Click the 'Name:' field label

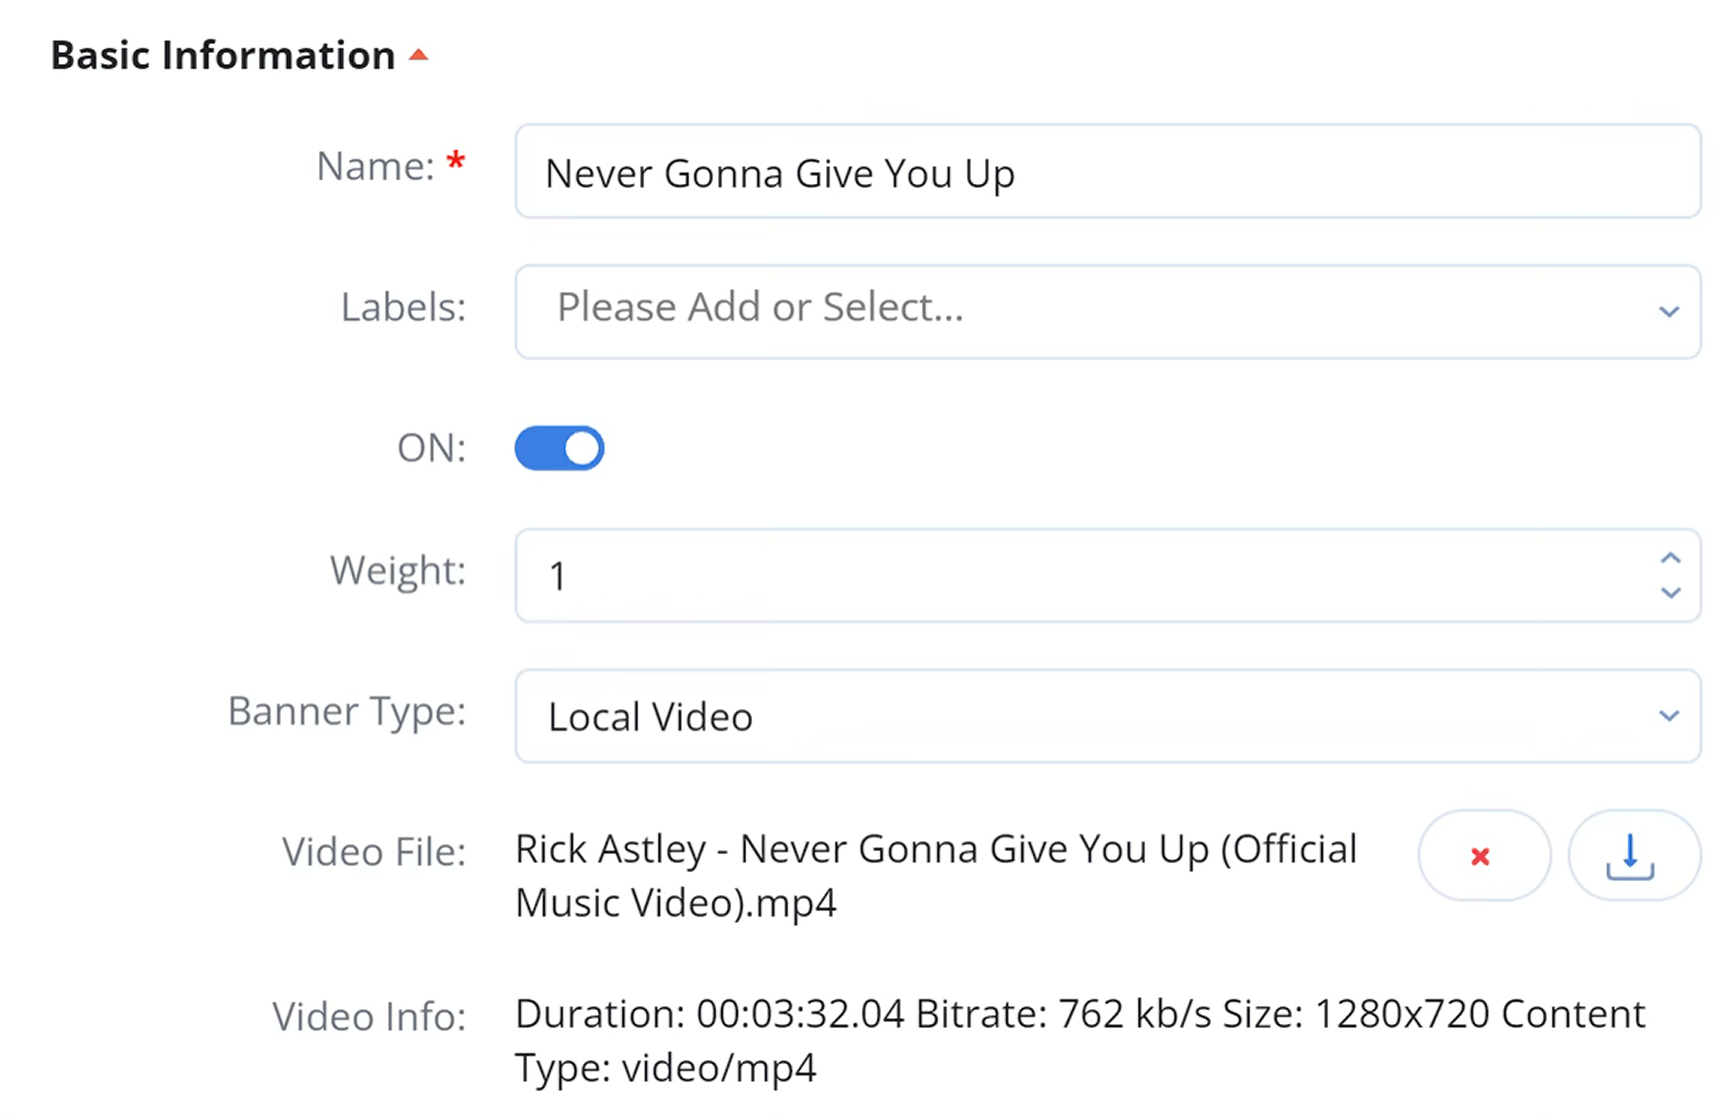(x=375, y=166)
